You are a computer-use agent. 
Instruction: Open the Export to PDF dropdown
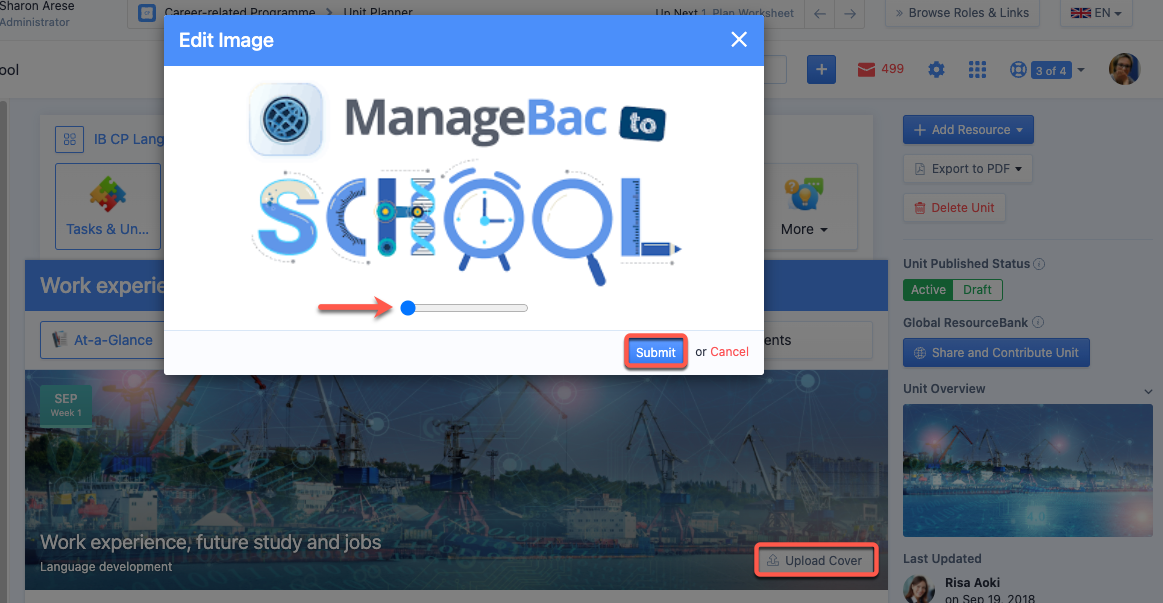click(x=968, y=168)
